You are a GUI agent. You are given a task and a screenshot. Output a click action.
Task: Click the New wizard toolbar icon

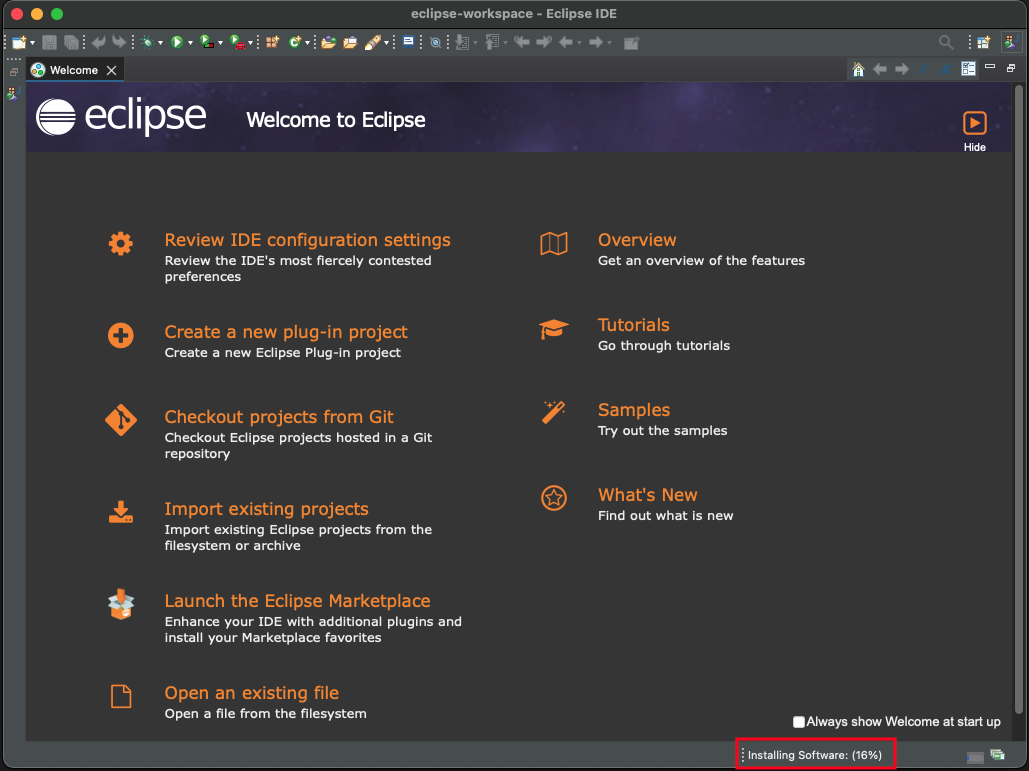[x=19, y=43]
